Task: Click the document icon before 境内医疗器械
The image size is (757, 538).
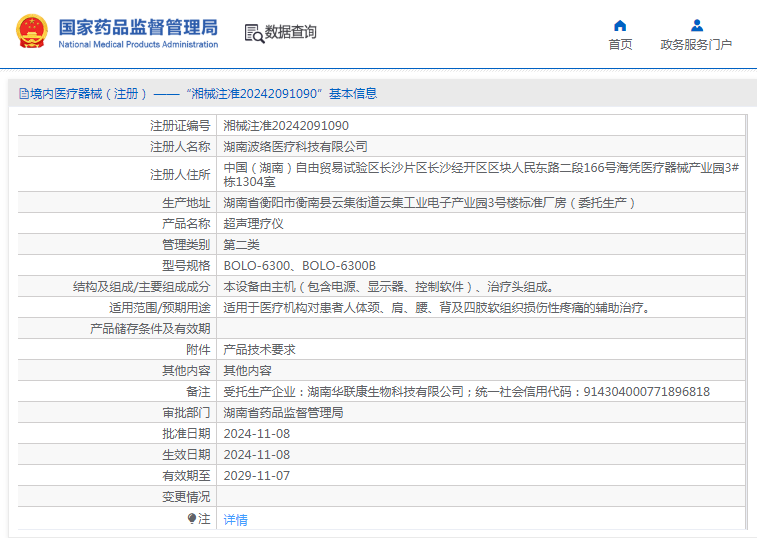Action: point(24,94)
